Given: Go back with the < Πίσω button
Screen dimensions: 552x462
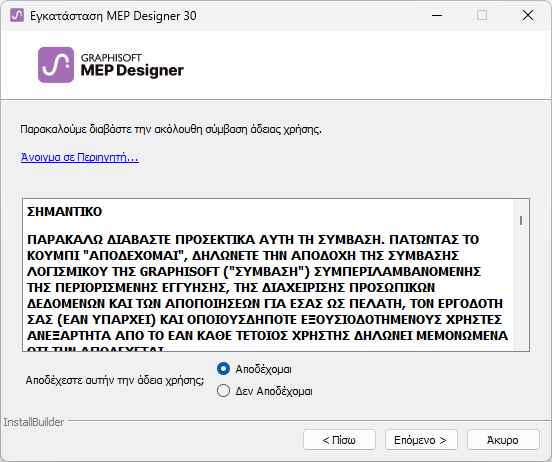Looking at the screenshot, I should tap(339, 440).
